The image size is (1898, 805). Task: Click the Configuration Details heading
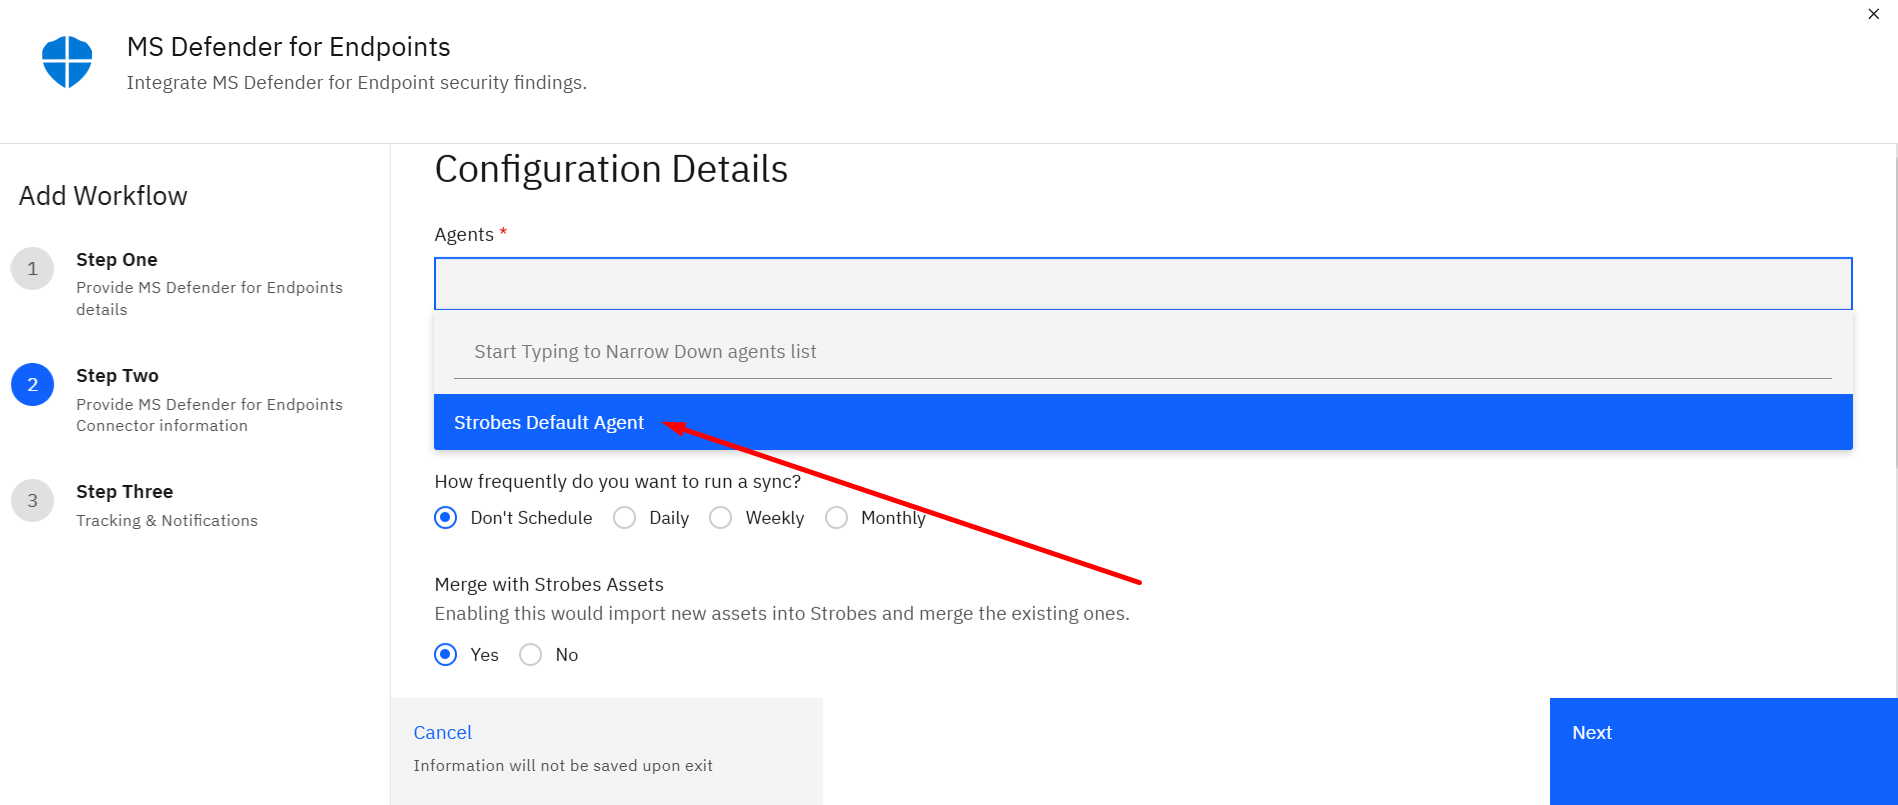click(611, 169)
